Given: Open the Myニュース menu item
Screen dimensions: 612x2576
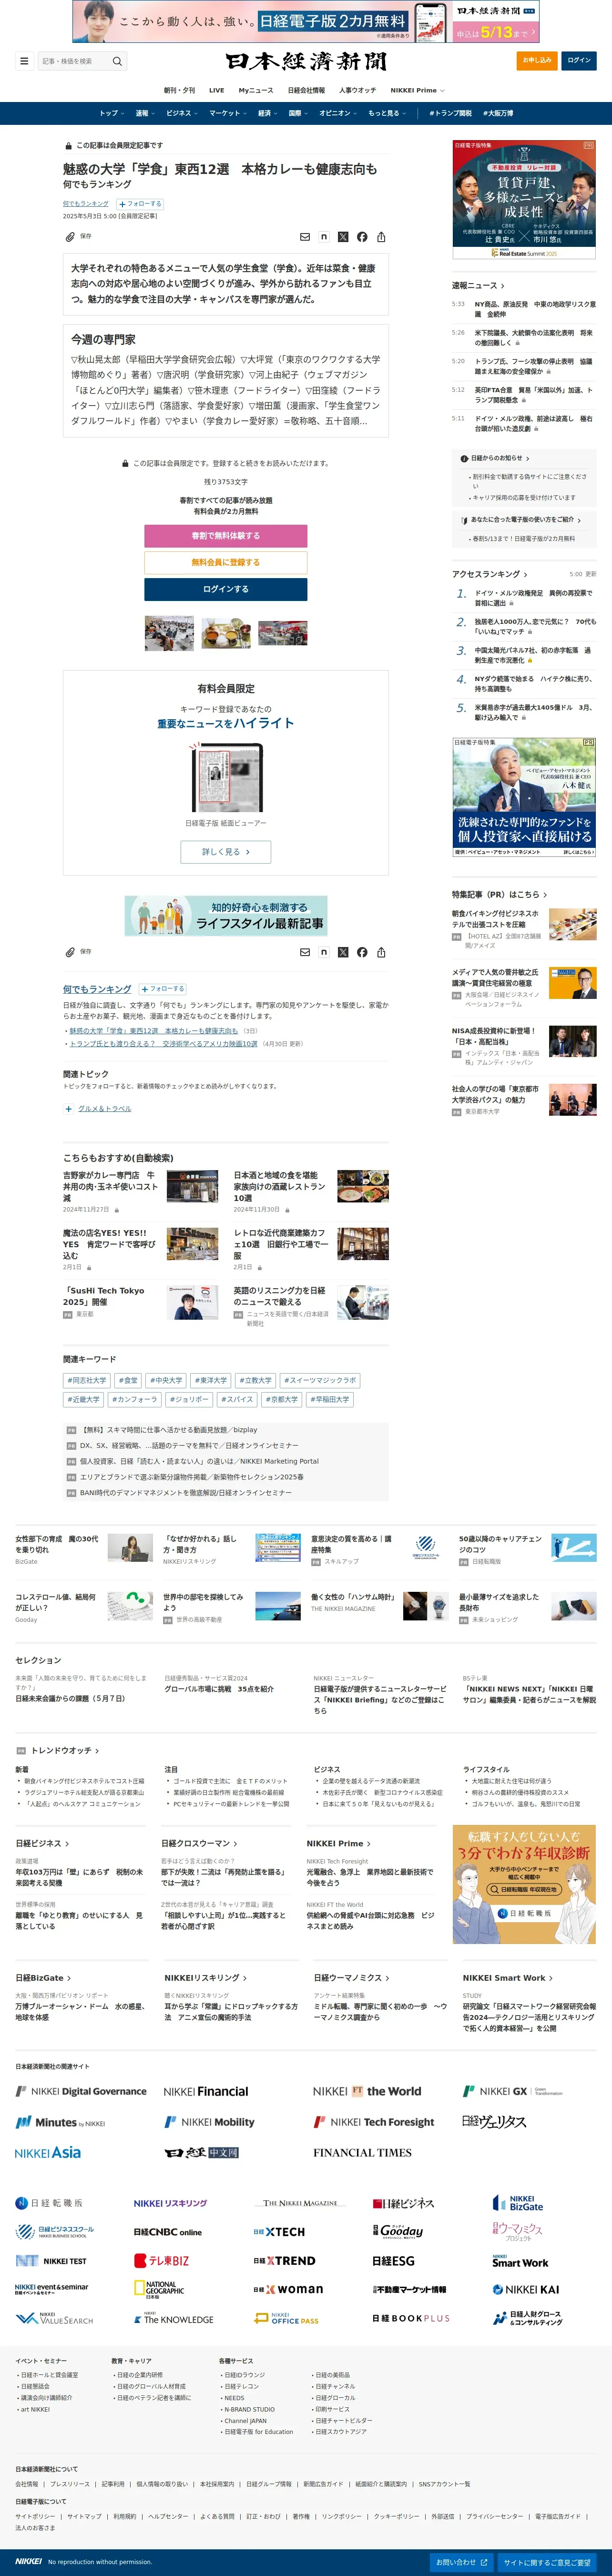Looking at the screenshot, I should 256,90.
